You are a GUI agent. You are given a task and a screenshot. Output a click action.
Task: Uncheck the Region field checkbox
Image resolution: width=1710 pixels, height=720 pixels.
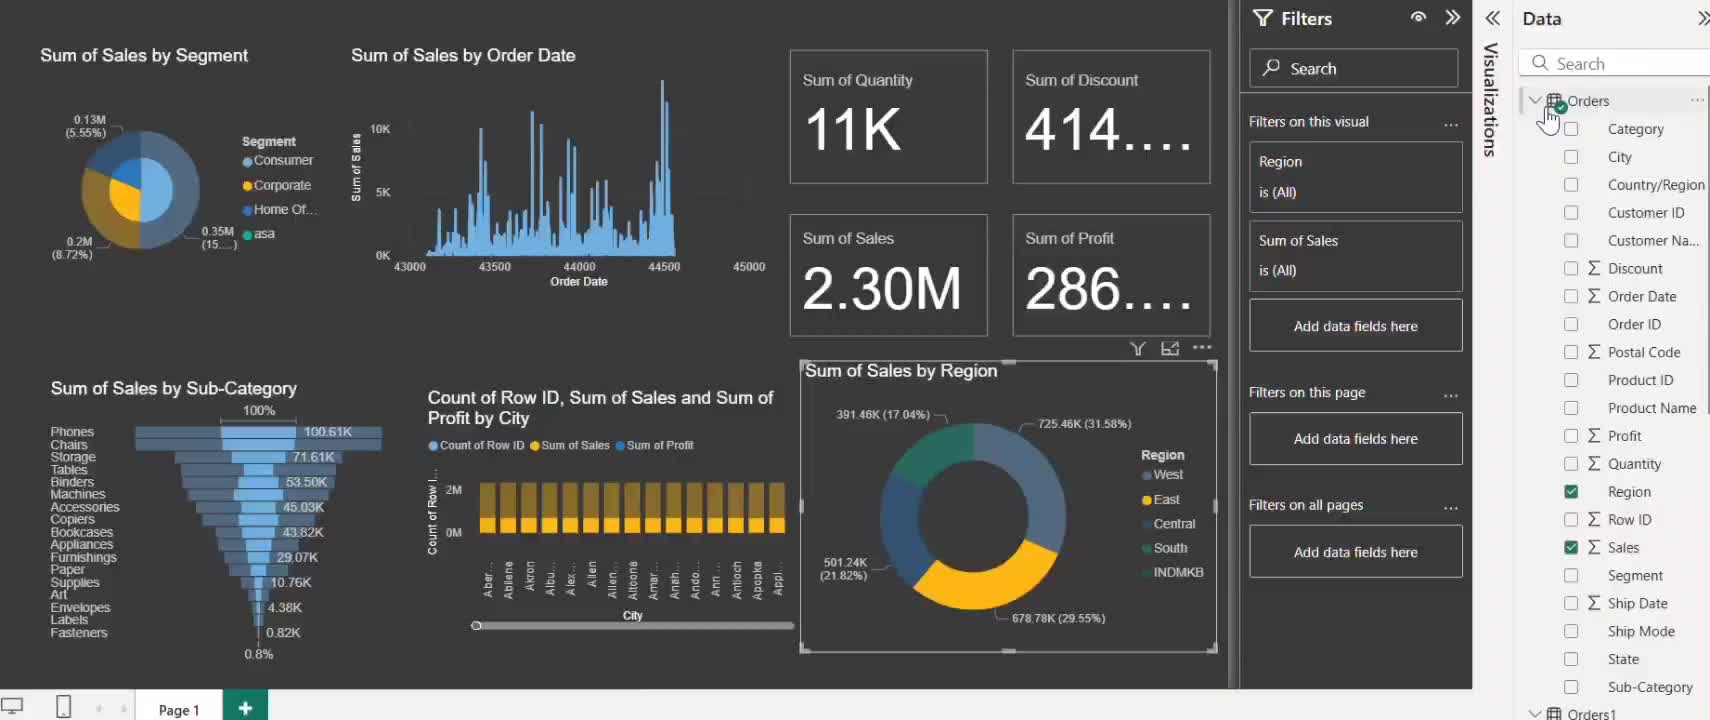1571,492
